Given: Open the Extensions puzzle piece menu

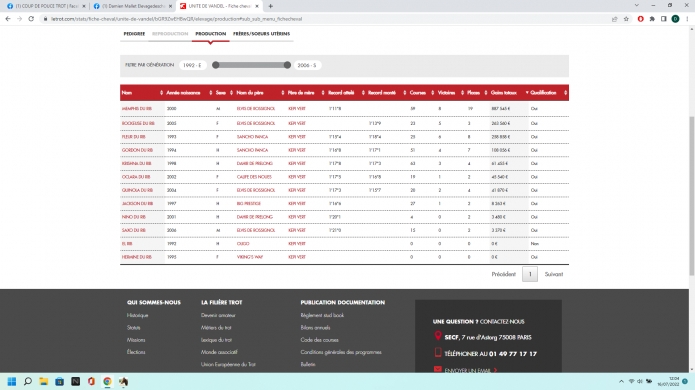Looking at the screenshot, I should tap(652, 19).
